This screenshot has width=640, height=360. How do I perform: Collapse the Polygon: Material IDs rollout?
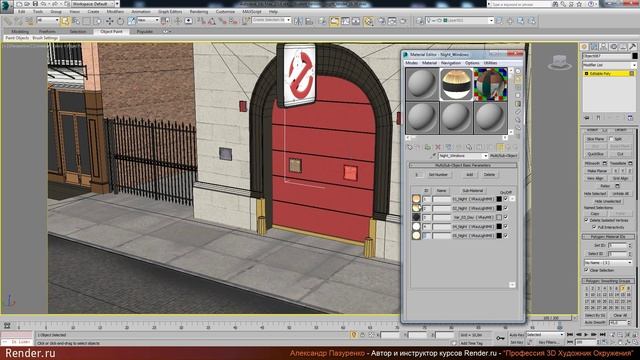coord(608,237)
